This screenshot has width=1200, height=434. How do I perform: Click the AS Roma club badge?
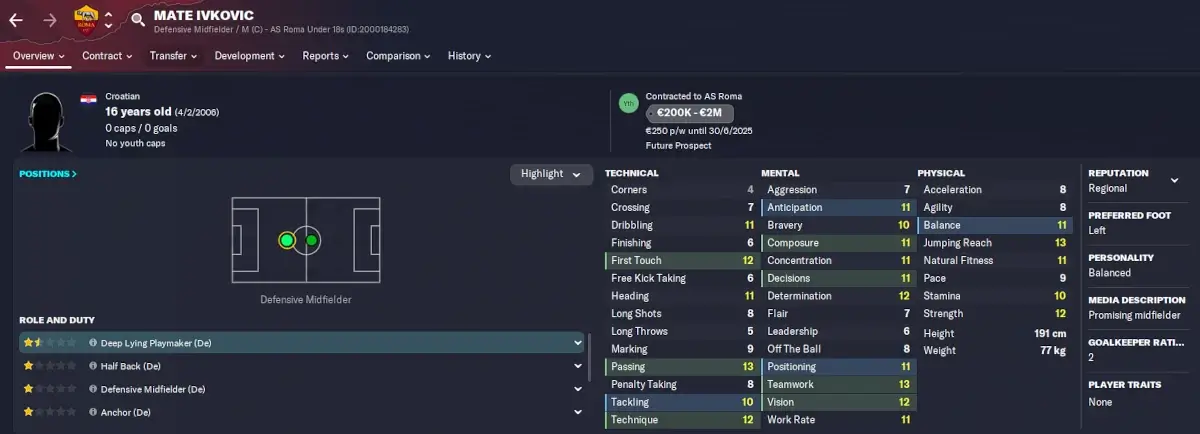tap(87, 19)
